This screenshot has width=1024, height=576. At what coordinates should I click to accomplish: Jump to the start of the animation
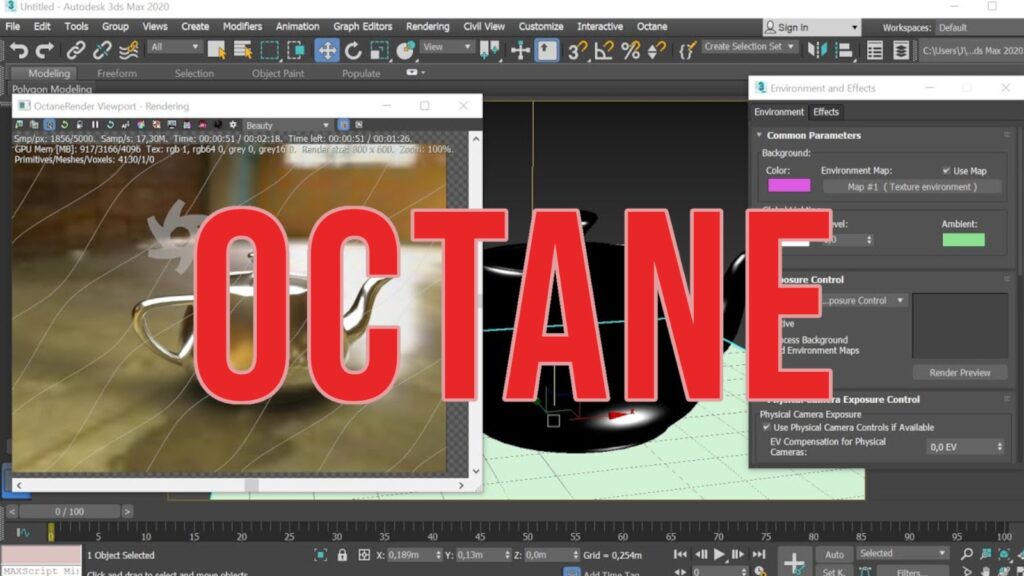pos(680,554)
